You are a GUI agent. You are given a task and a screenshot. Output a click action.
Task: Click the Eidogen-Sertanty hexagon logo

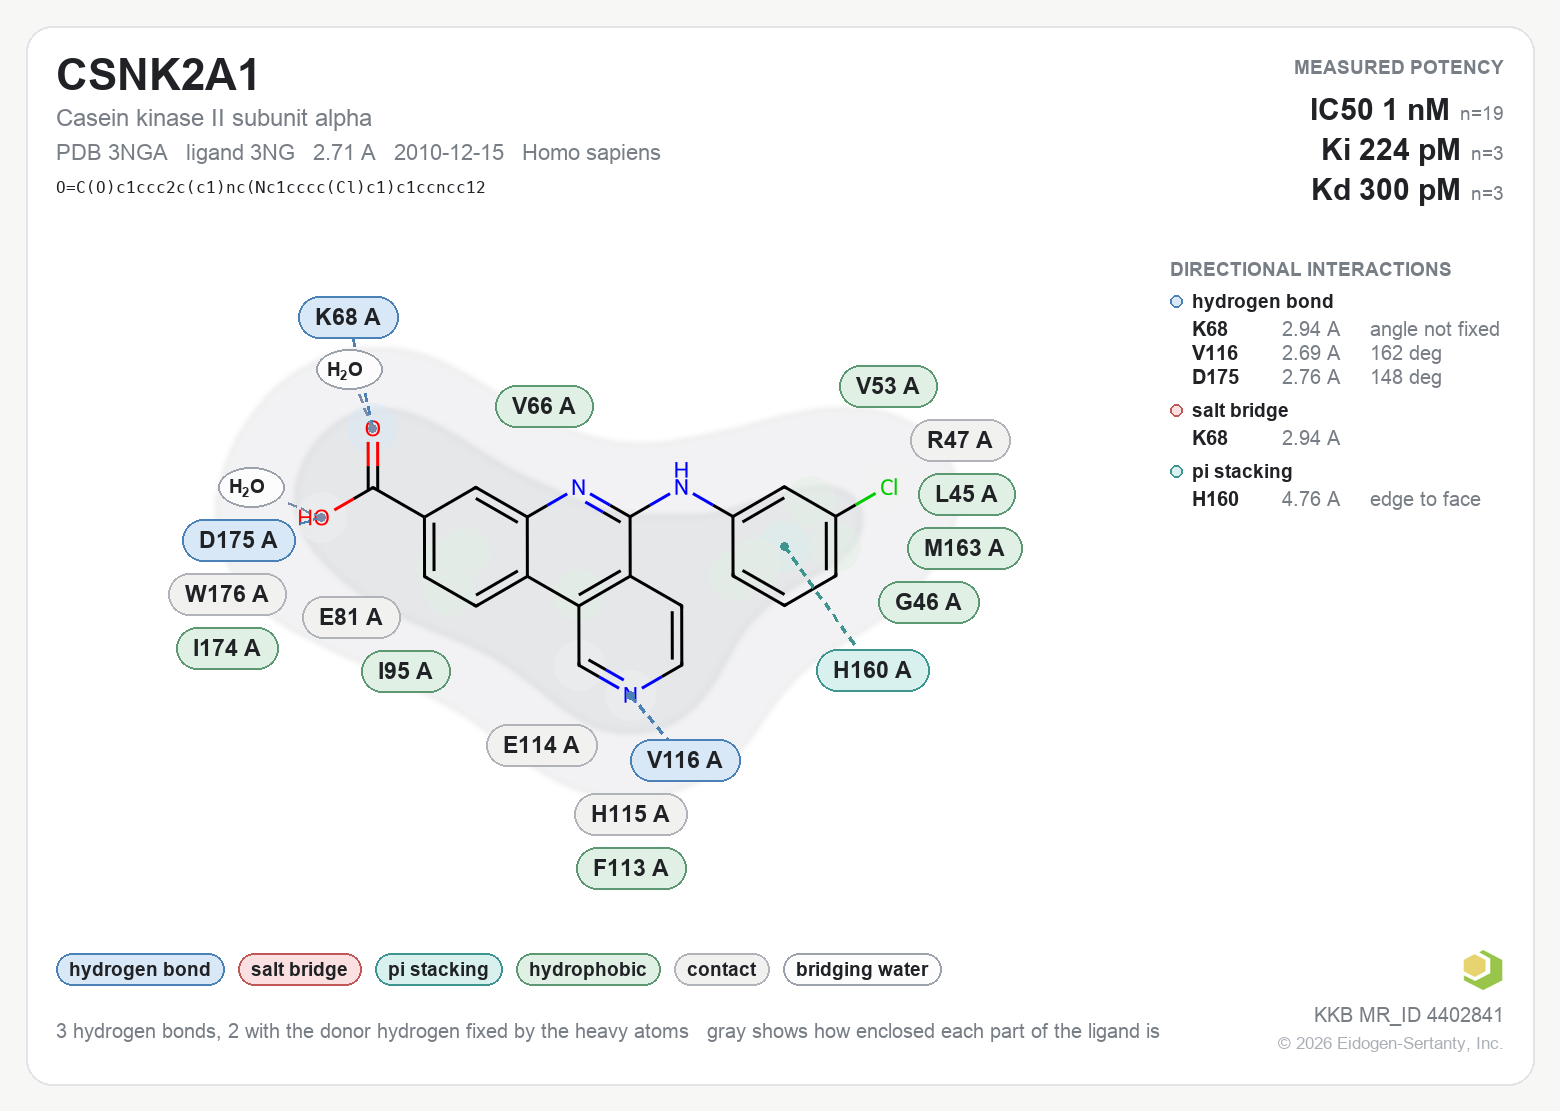click(x=1482, y=969)
